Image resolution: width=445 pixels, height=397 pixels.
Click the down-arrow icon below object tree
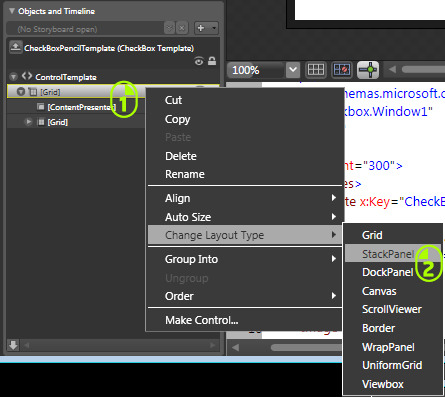(x=13, y=345)
